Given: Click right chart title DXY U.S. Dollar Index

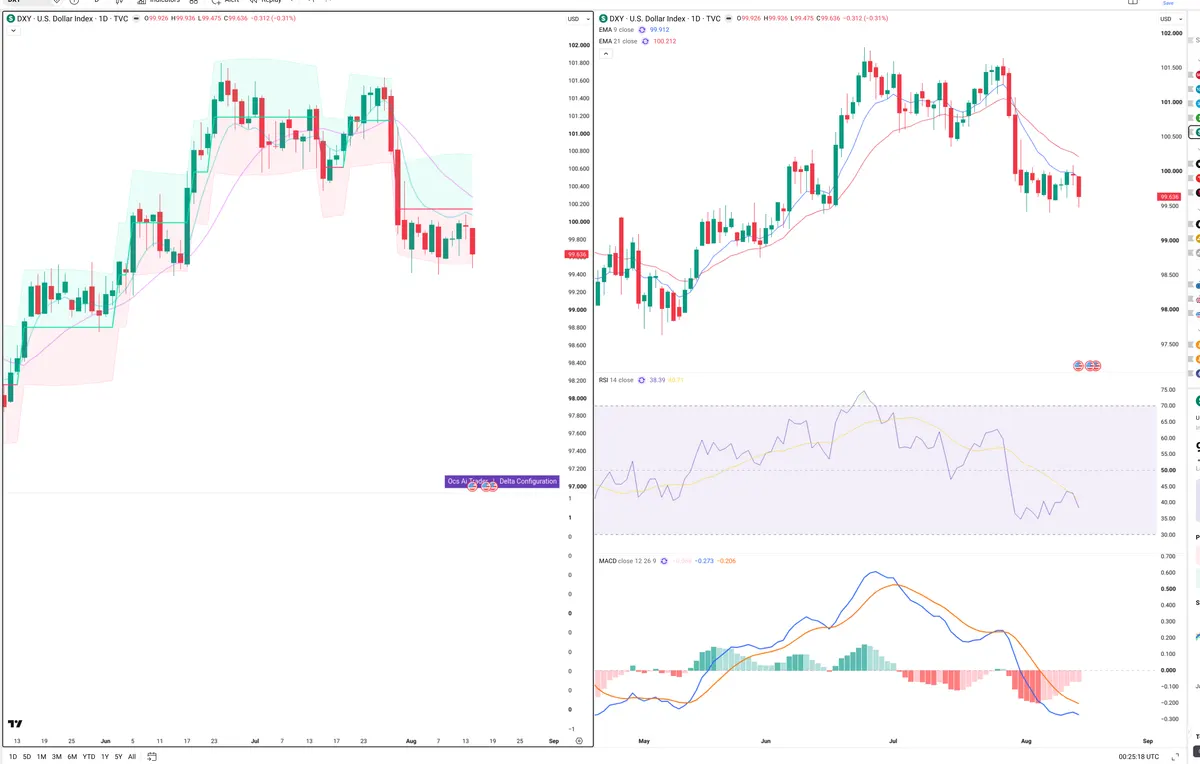Looking at the screenshot, I should (x=648, y=19).
